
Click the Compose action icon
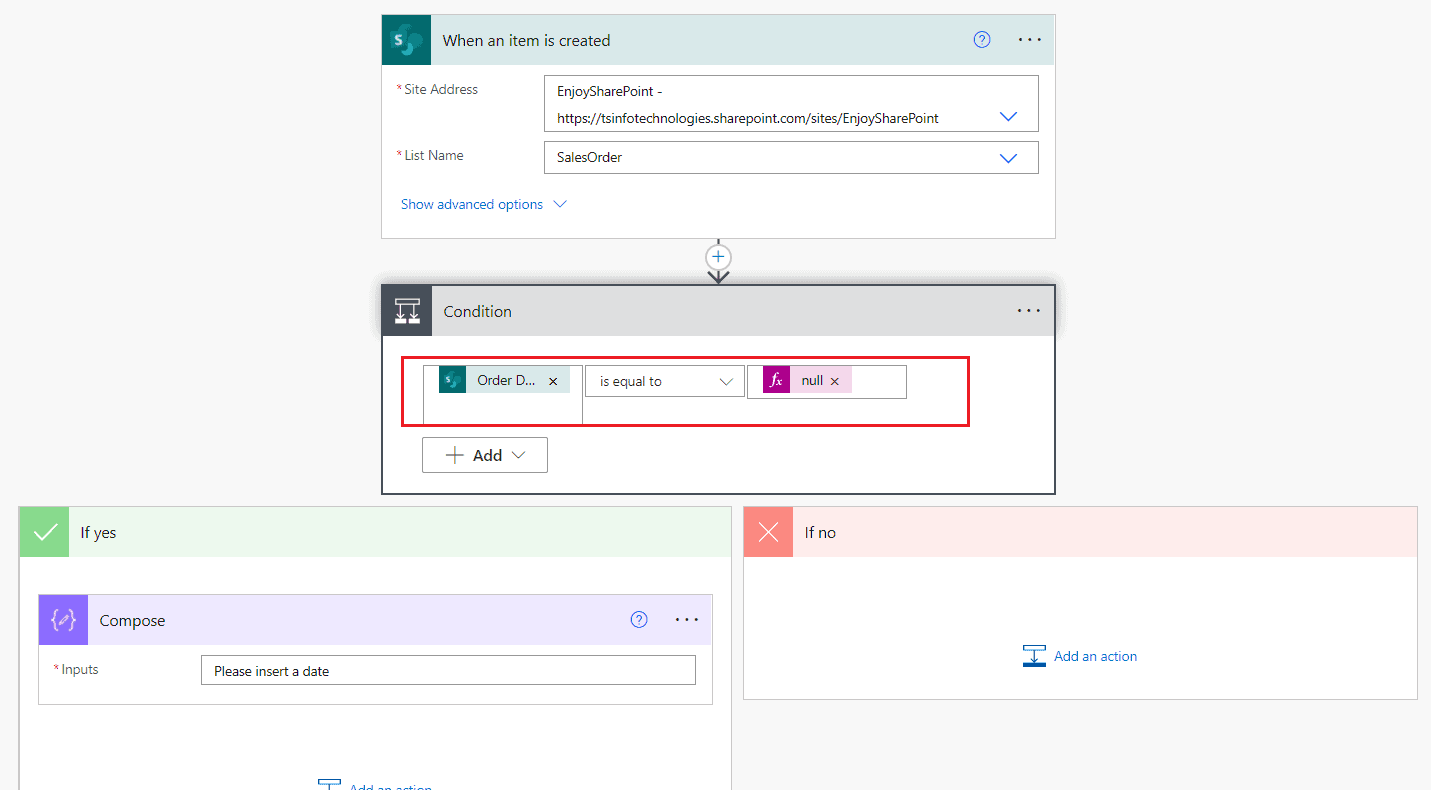click(62, 619)
